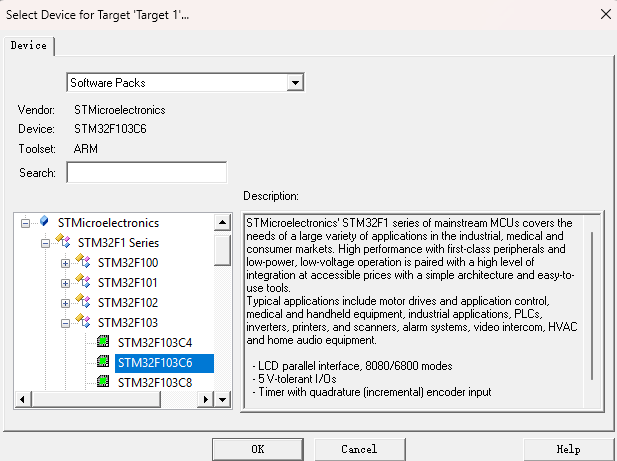Select the STMicroelectronics tree label
Screen dimensions: 617x461
pyautogui.click(x=108, y=223)
